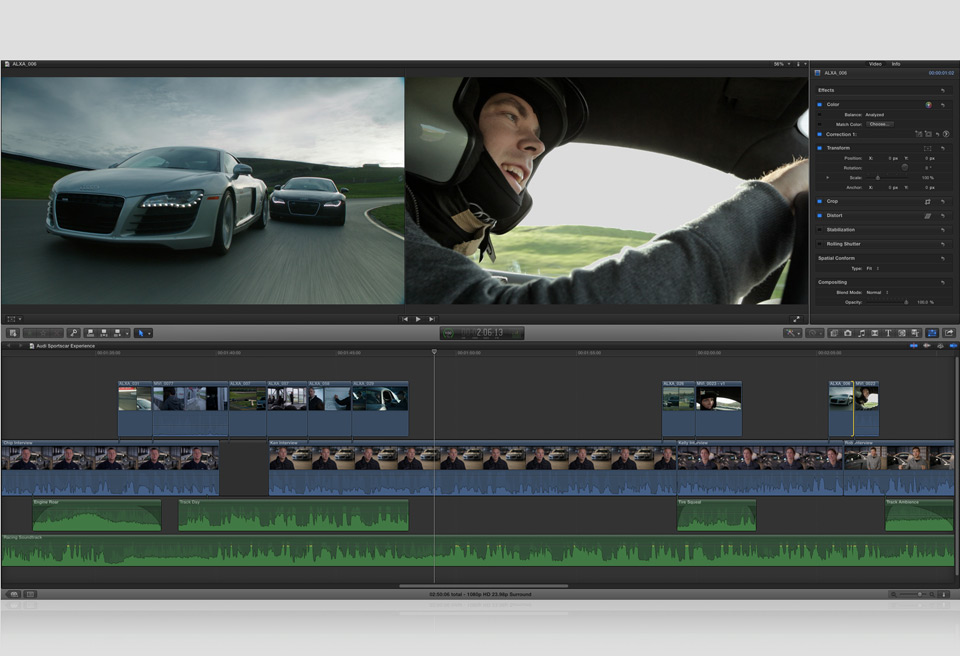The height and width of the screenshot is (656, 960).
Task: Open the music and sound browser
Action: [x=861, y=333]
